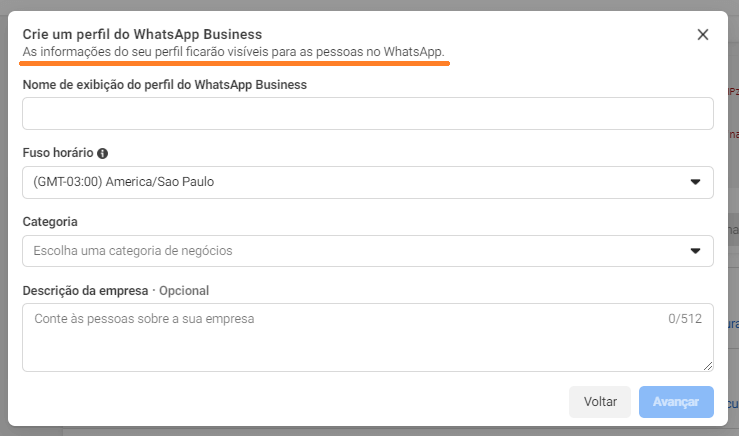Click the arrow of the Categoria dropdown

pyautogui.click(x=696, y=251)
